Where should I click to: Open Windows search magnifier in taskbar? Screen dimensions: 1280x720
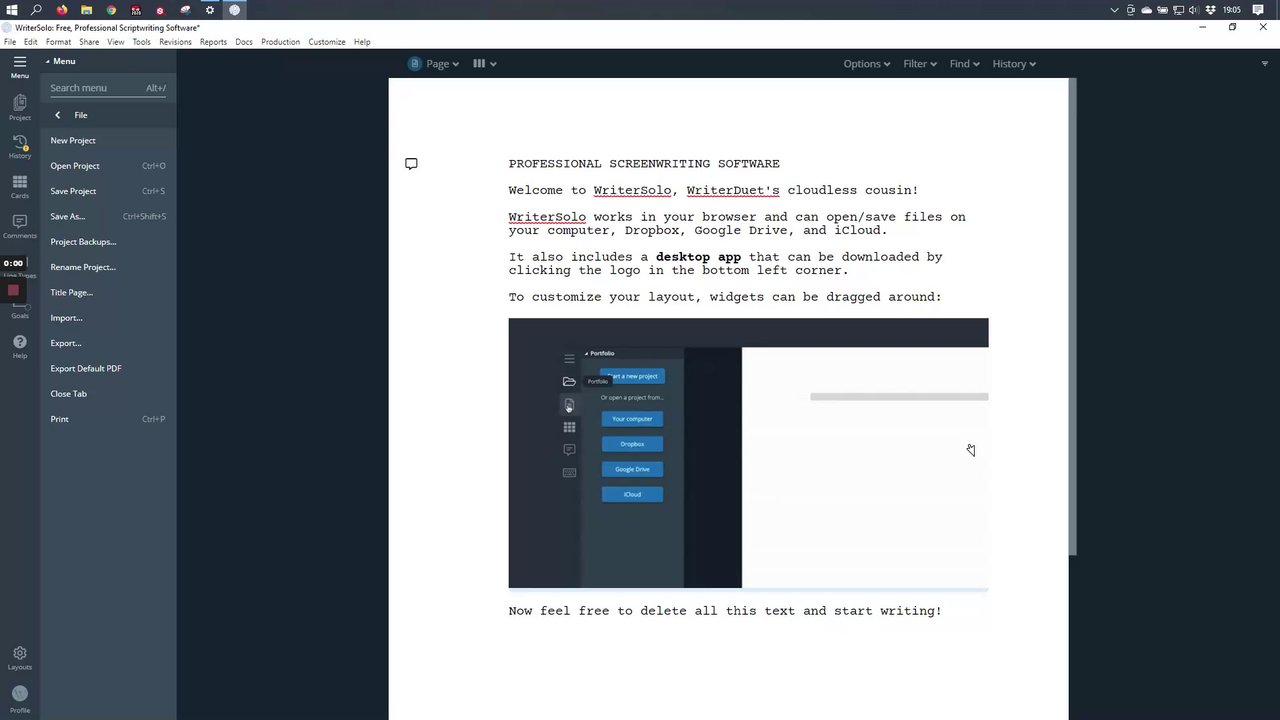(36, 10)
